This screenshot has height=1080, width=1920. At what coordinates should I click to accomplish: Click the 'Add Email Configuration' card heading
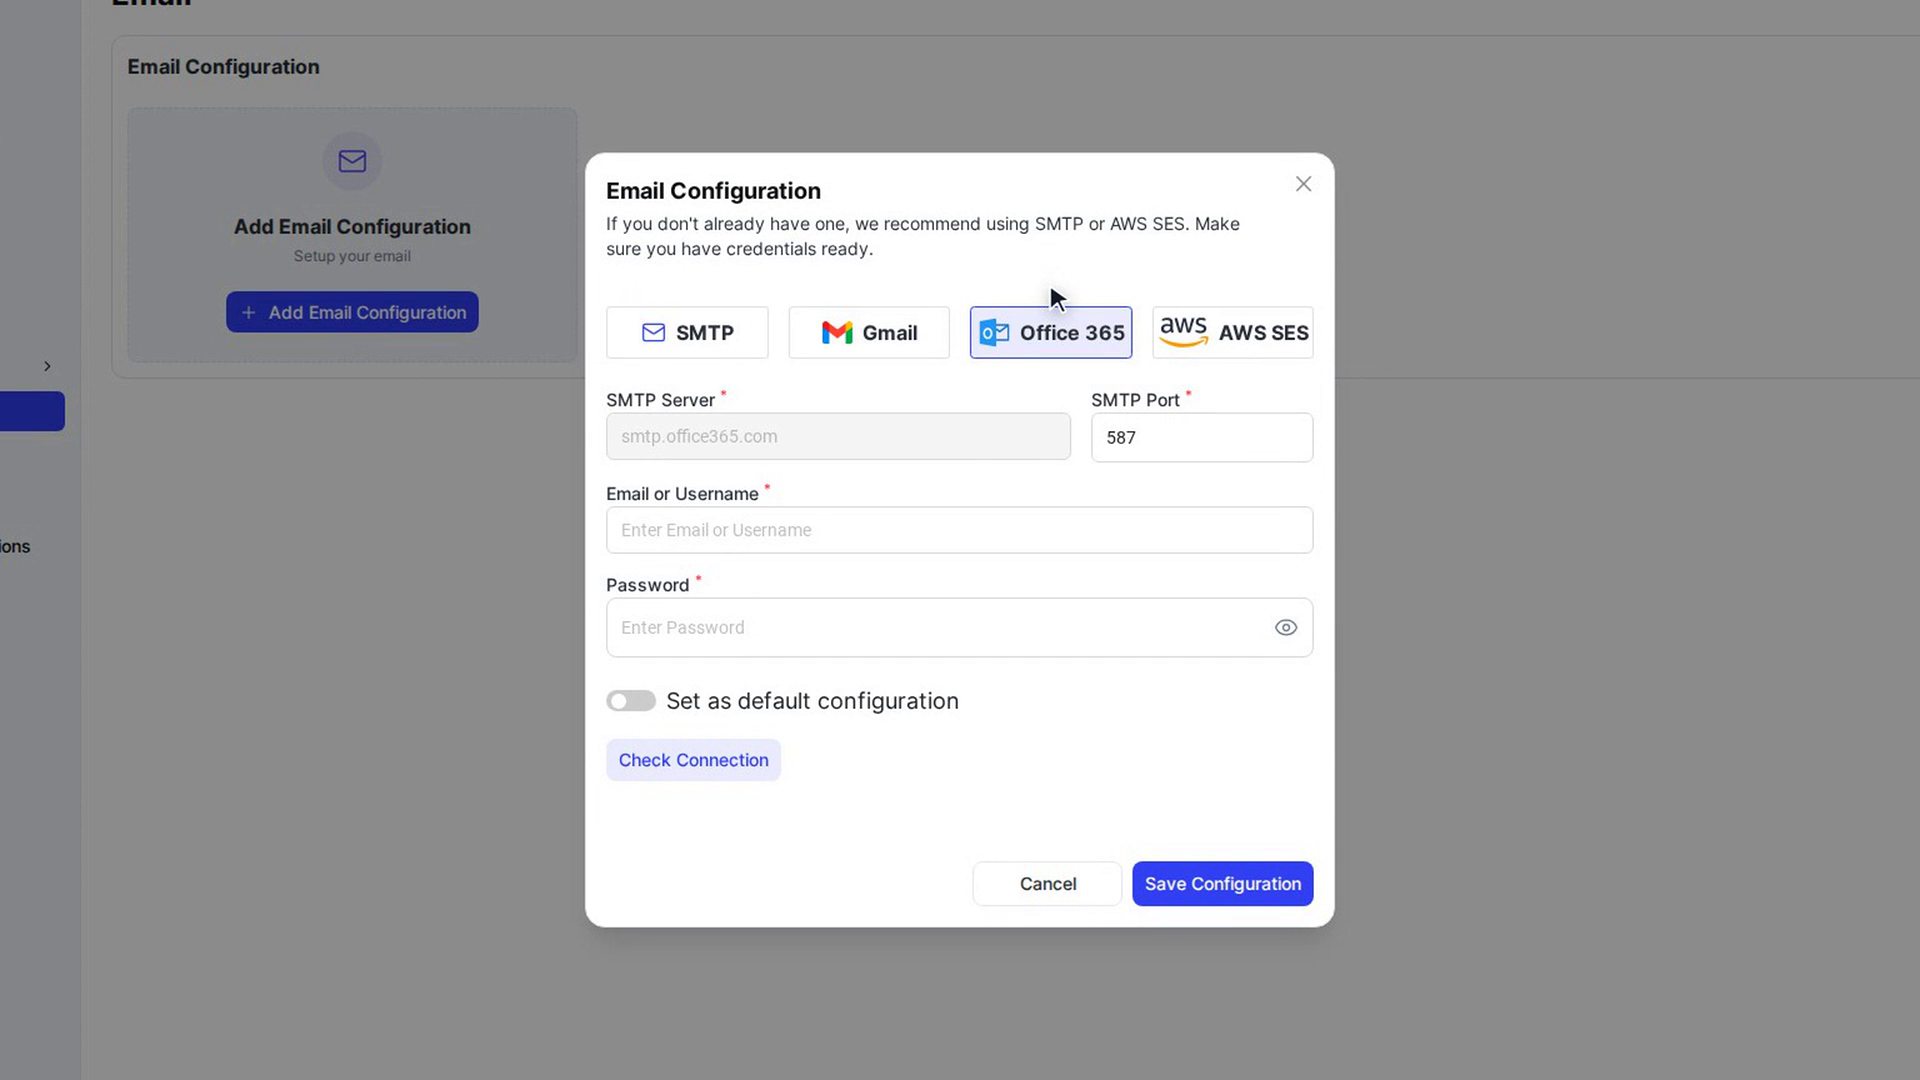pos(352,227)
